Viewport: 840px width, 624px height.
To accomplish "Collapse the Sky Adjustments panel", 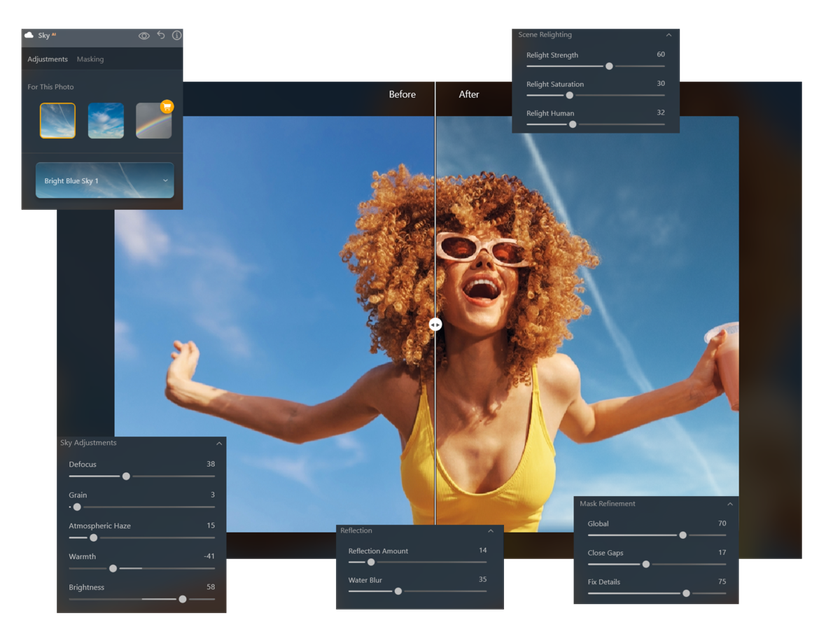I will pos(219,442).
